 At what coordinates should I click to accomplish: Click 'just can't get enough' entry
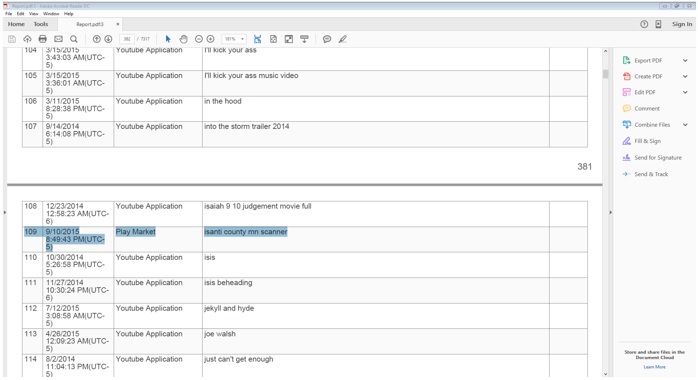point(239,359)
